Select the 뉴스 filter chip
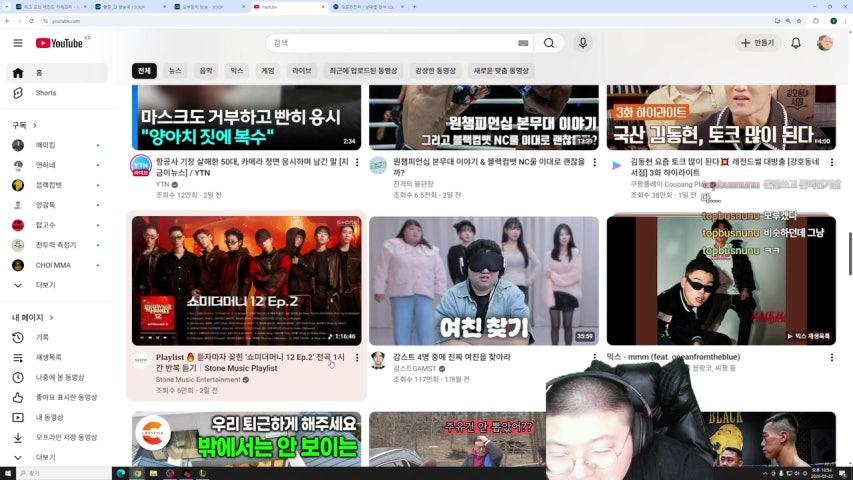853x480 pixels. pyautogui.click(x=175, y=71)
